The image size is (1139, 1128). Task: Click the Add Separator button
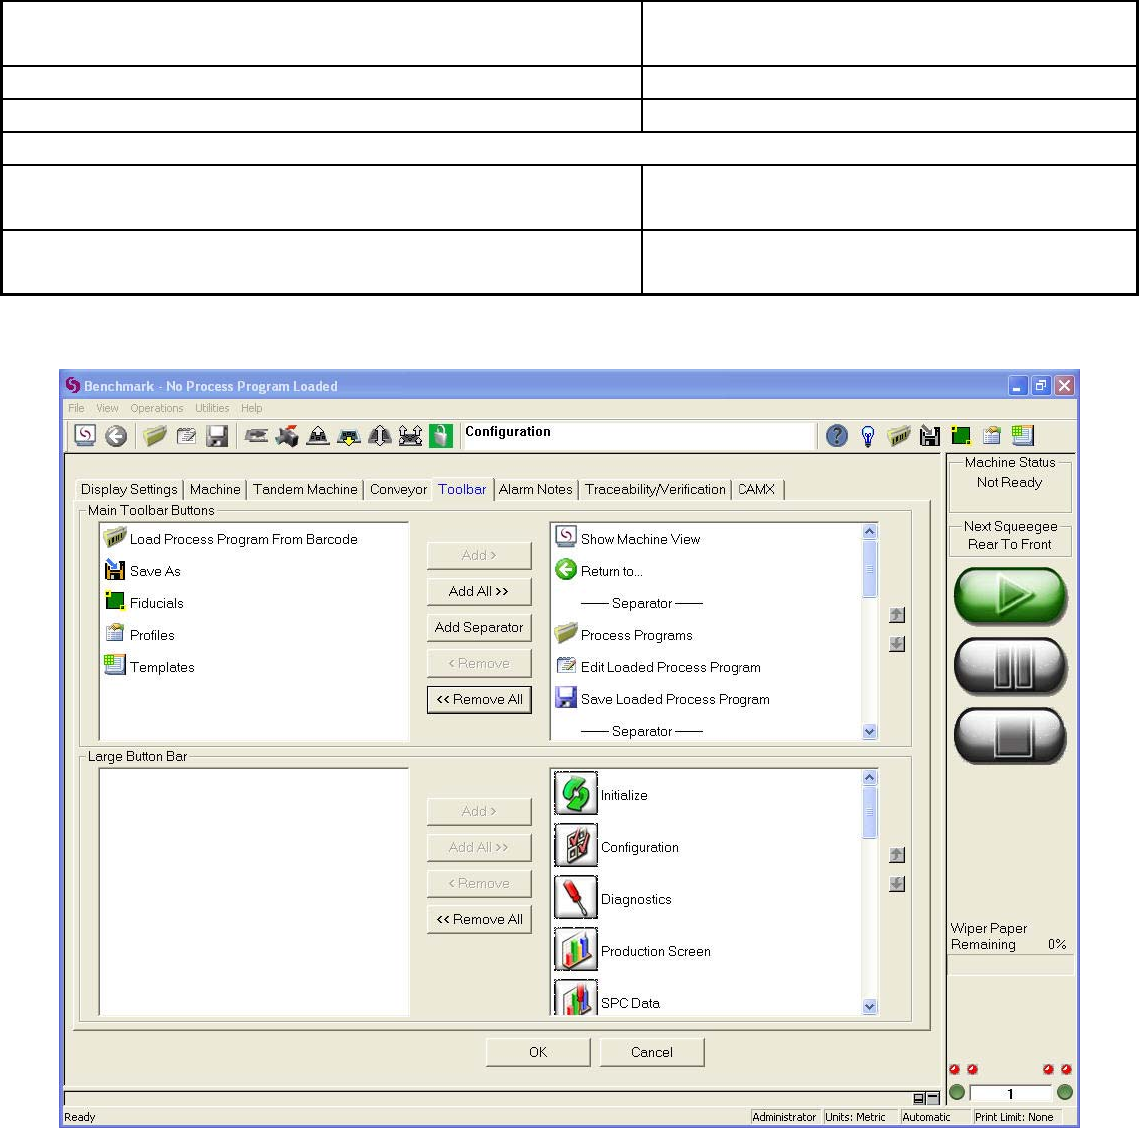click(479, 627)
